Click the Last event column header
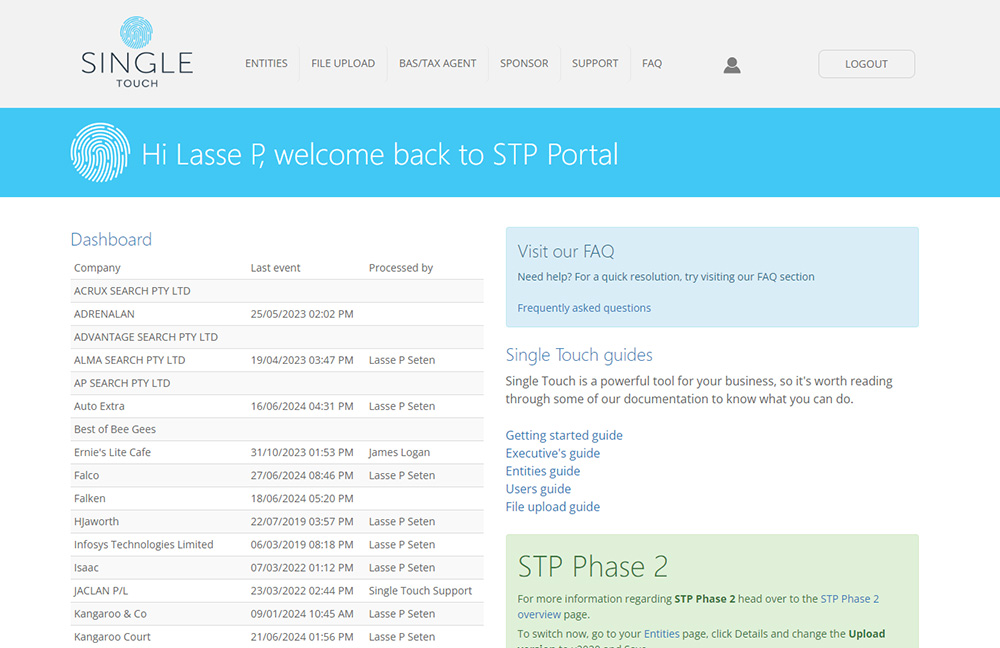 276,268
